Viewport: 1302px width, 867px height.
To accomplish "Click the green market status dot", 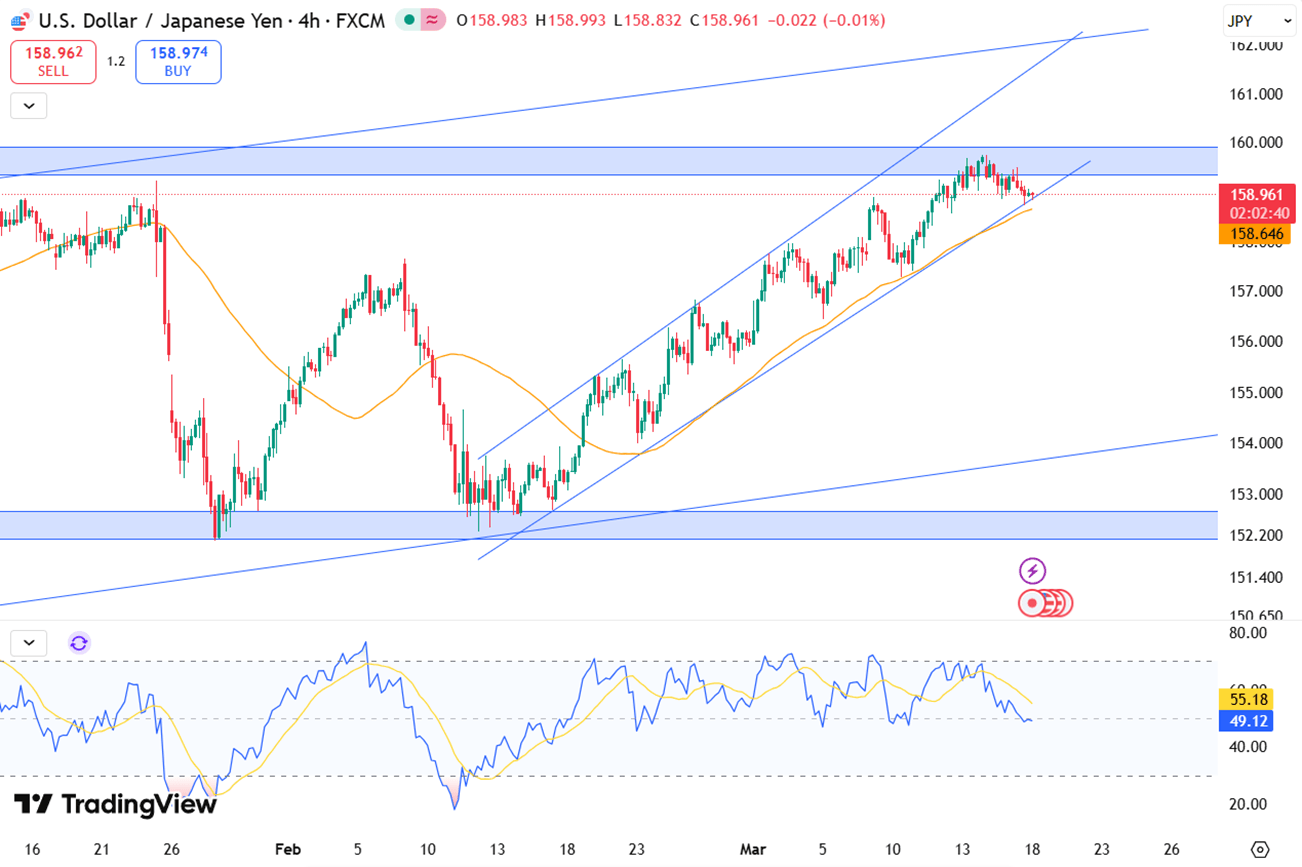I will (410, 20).
